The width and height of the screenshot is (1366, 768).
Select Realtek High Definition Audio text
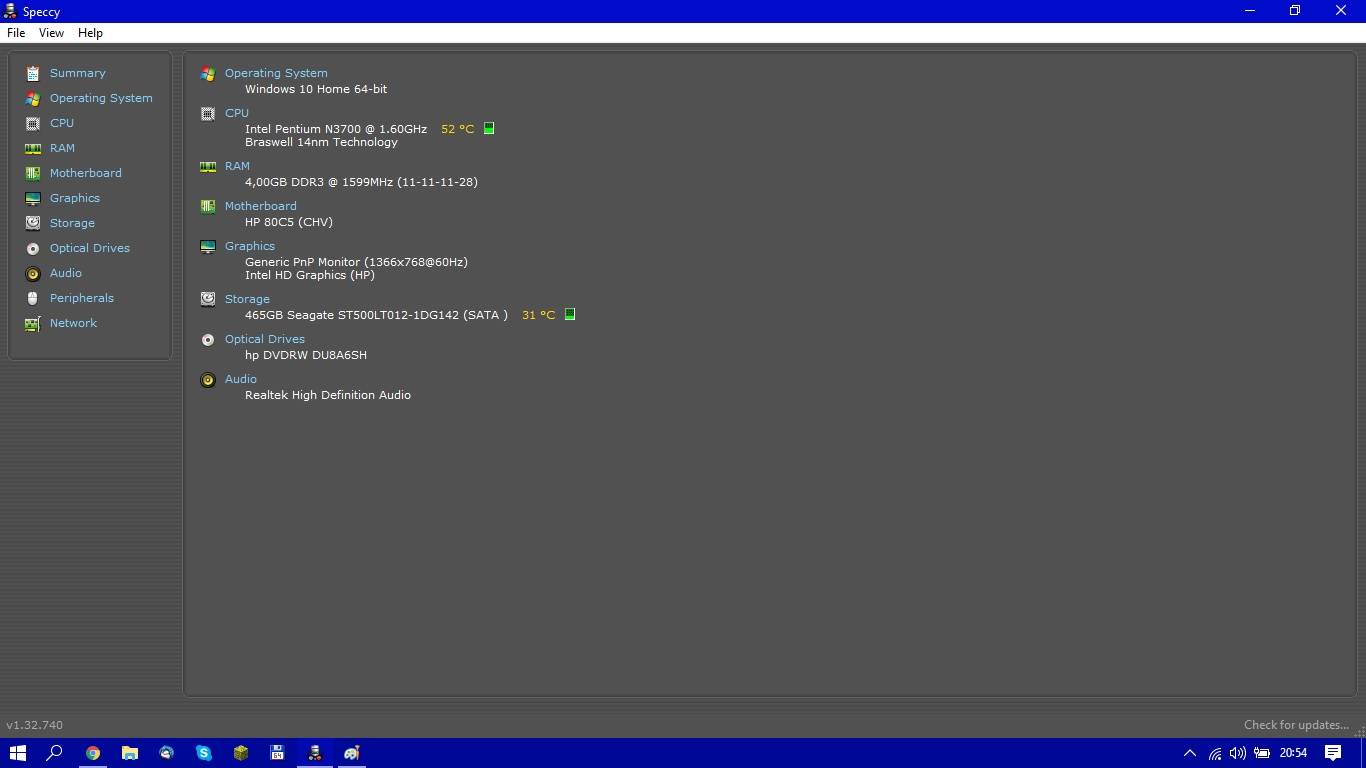tap(328, 395)
